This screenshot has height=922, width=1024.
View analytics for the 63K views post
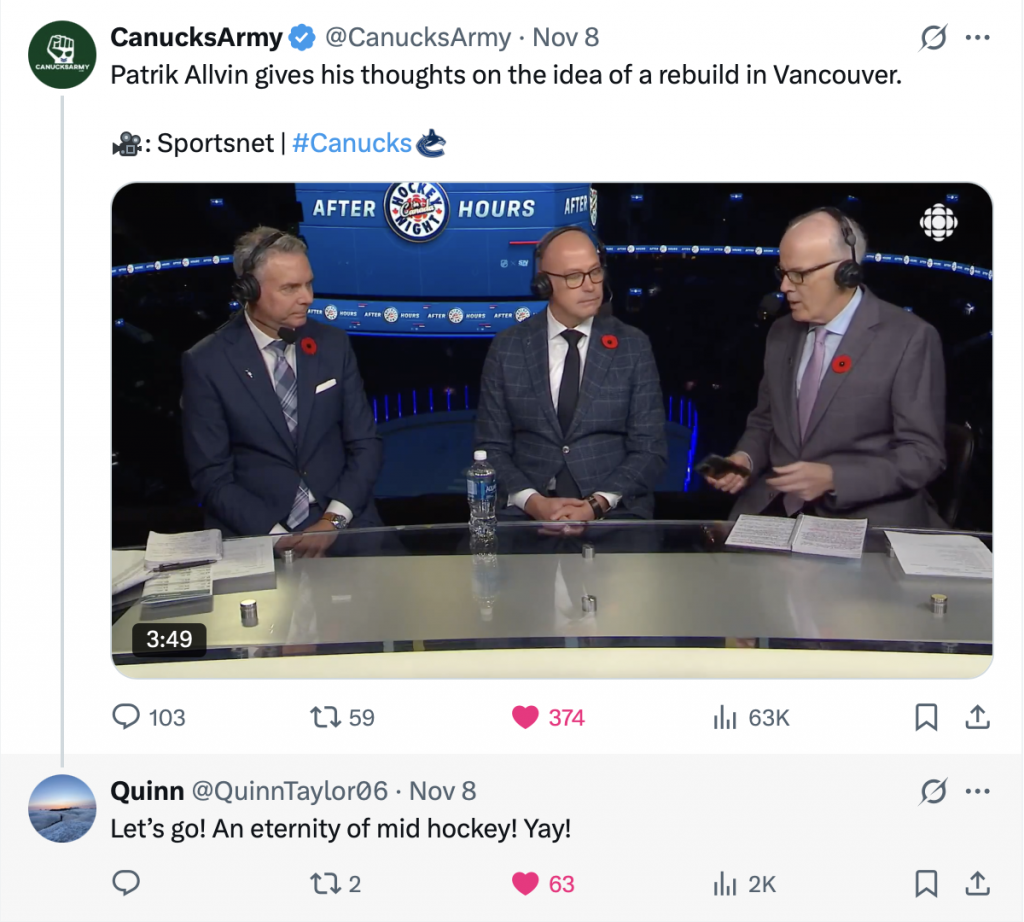tap(724, 717)
